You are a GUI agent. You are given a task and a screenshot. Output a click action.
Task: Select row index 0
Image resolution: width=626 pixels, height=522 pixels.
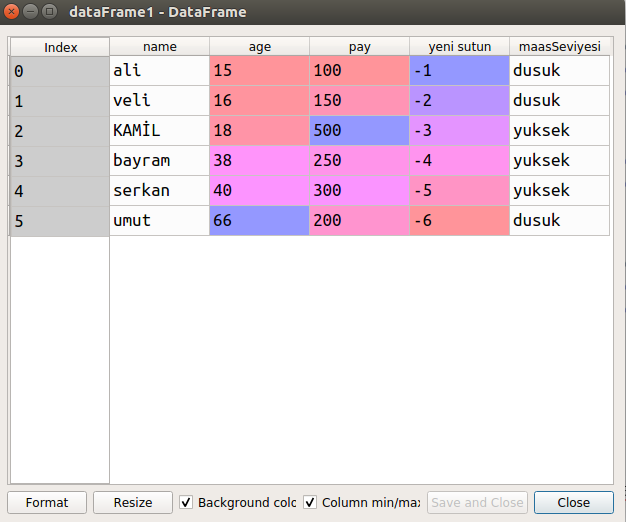[60, 71]
